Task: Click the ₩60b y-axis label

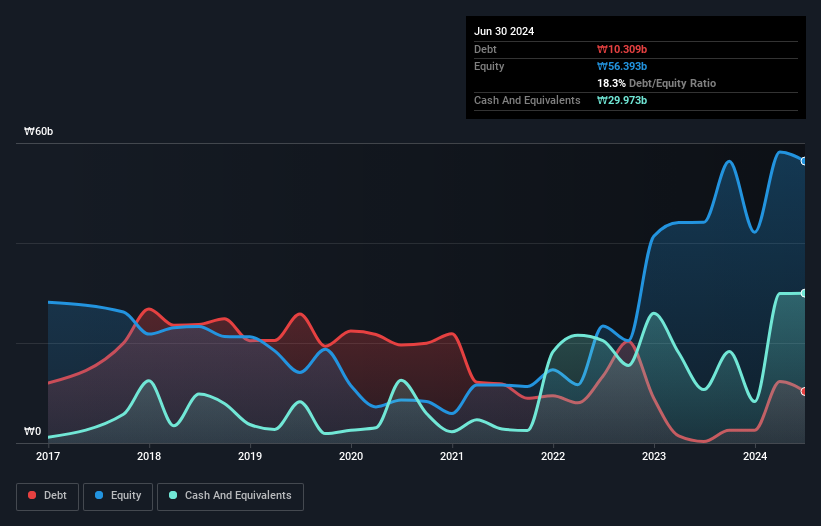Action: [38, 131]
